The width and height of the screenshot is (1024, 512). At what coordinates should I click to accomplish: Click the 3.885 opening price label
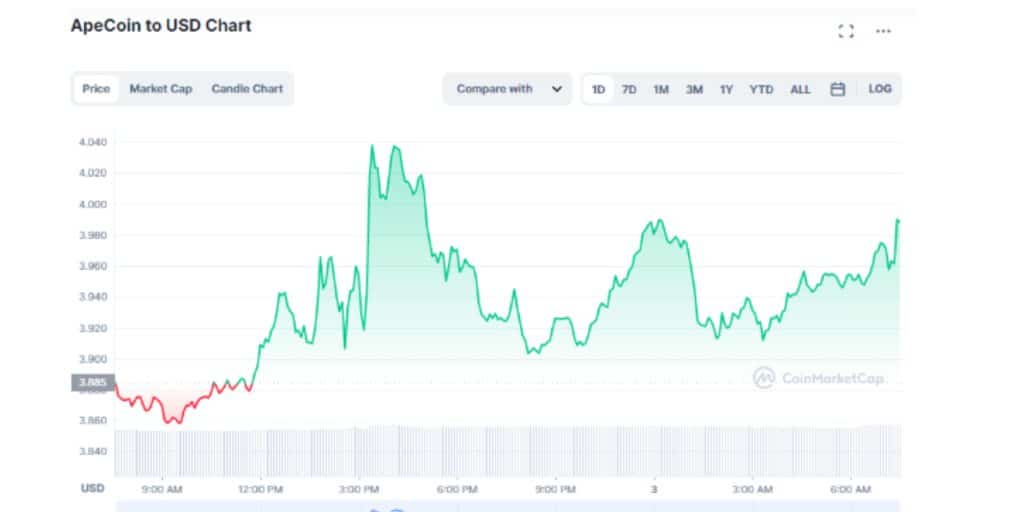[x=93, y=383]
